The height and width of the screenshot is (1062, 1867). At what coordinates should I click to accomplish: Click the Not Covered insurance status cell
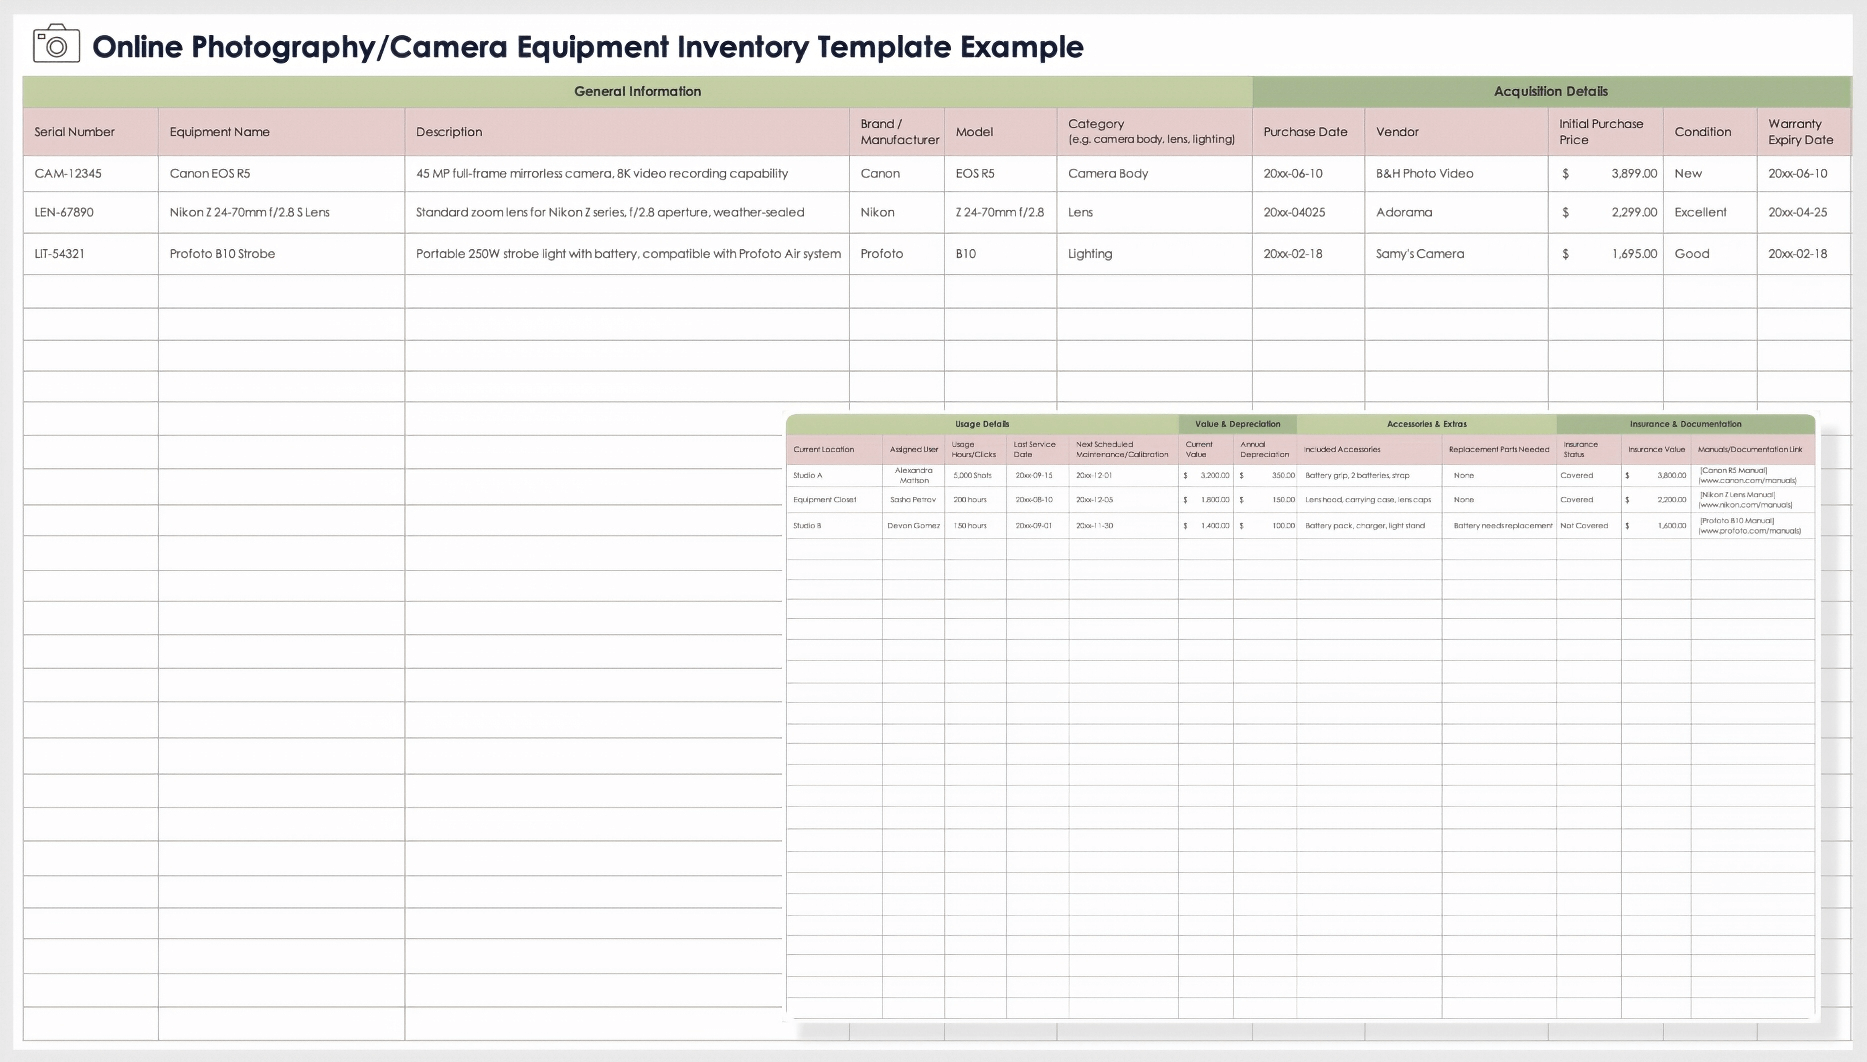pyautogui.click(x=1584, y=526)
